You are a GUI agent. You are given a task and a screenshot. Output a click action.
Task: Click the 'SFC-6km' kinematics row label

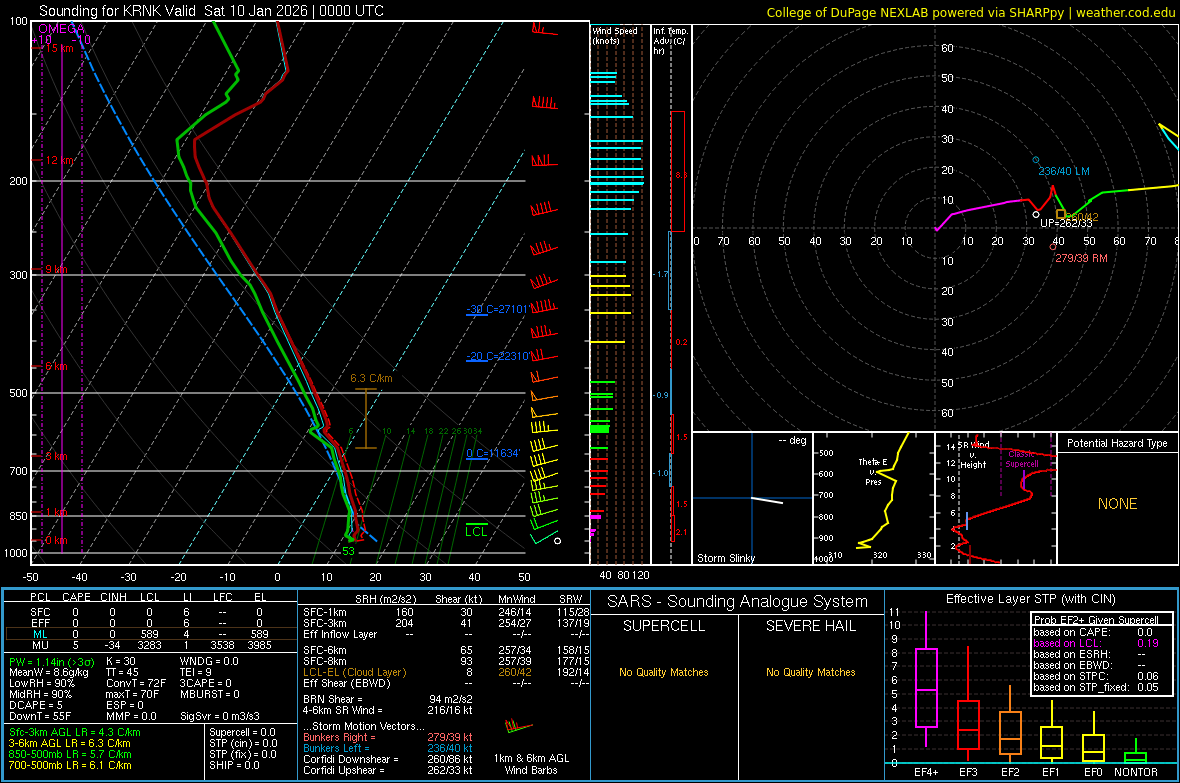pos(325,650)
